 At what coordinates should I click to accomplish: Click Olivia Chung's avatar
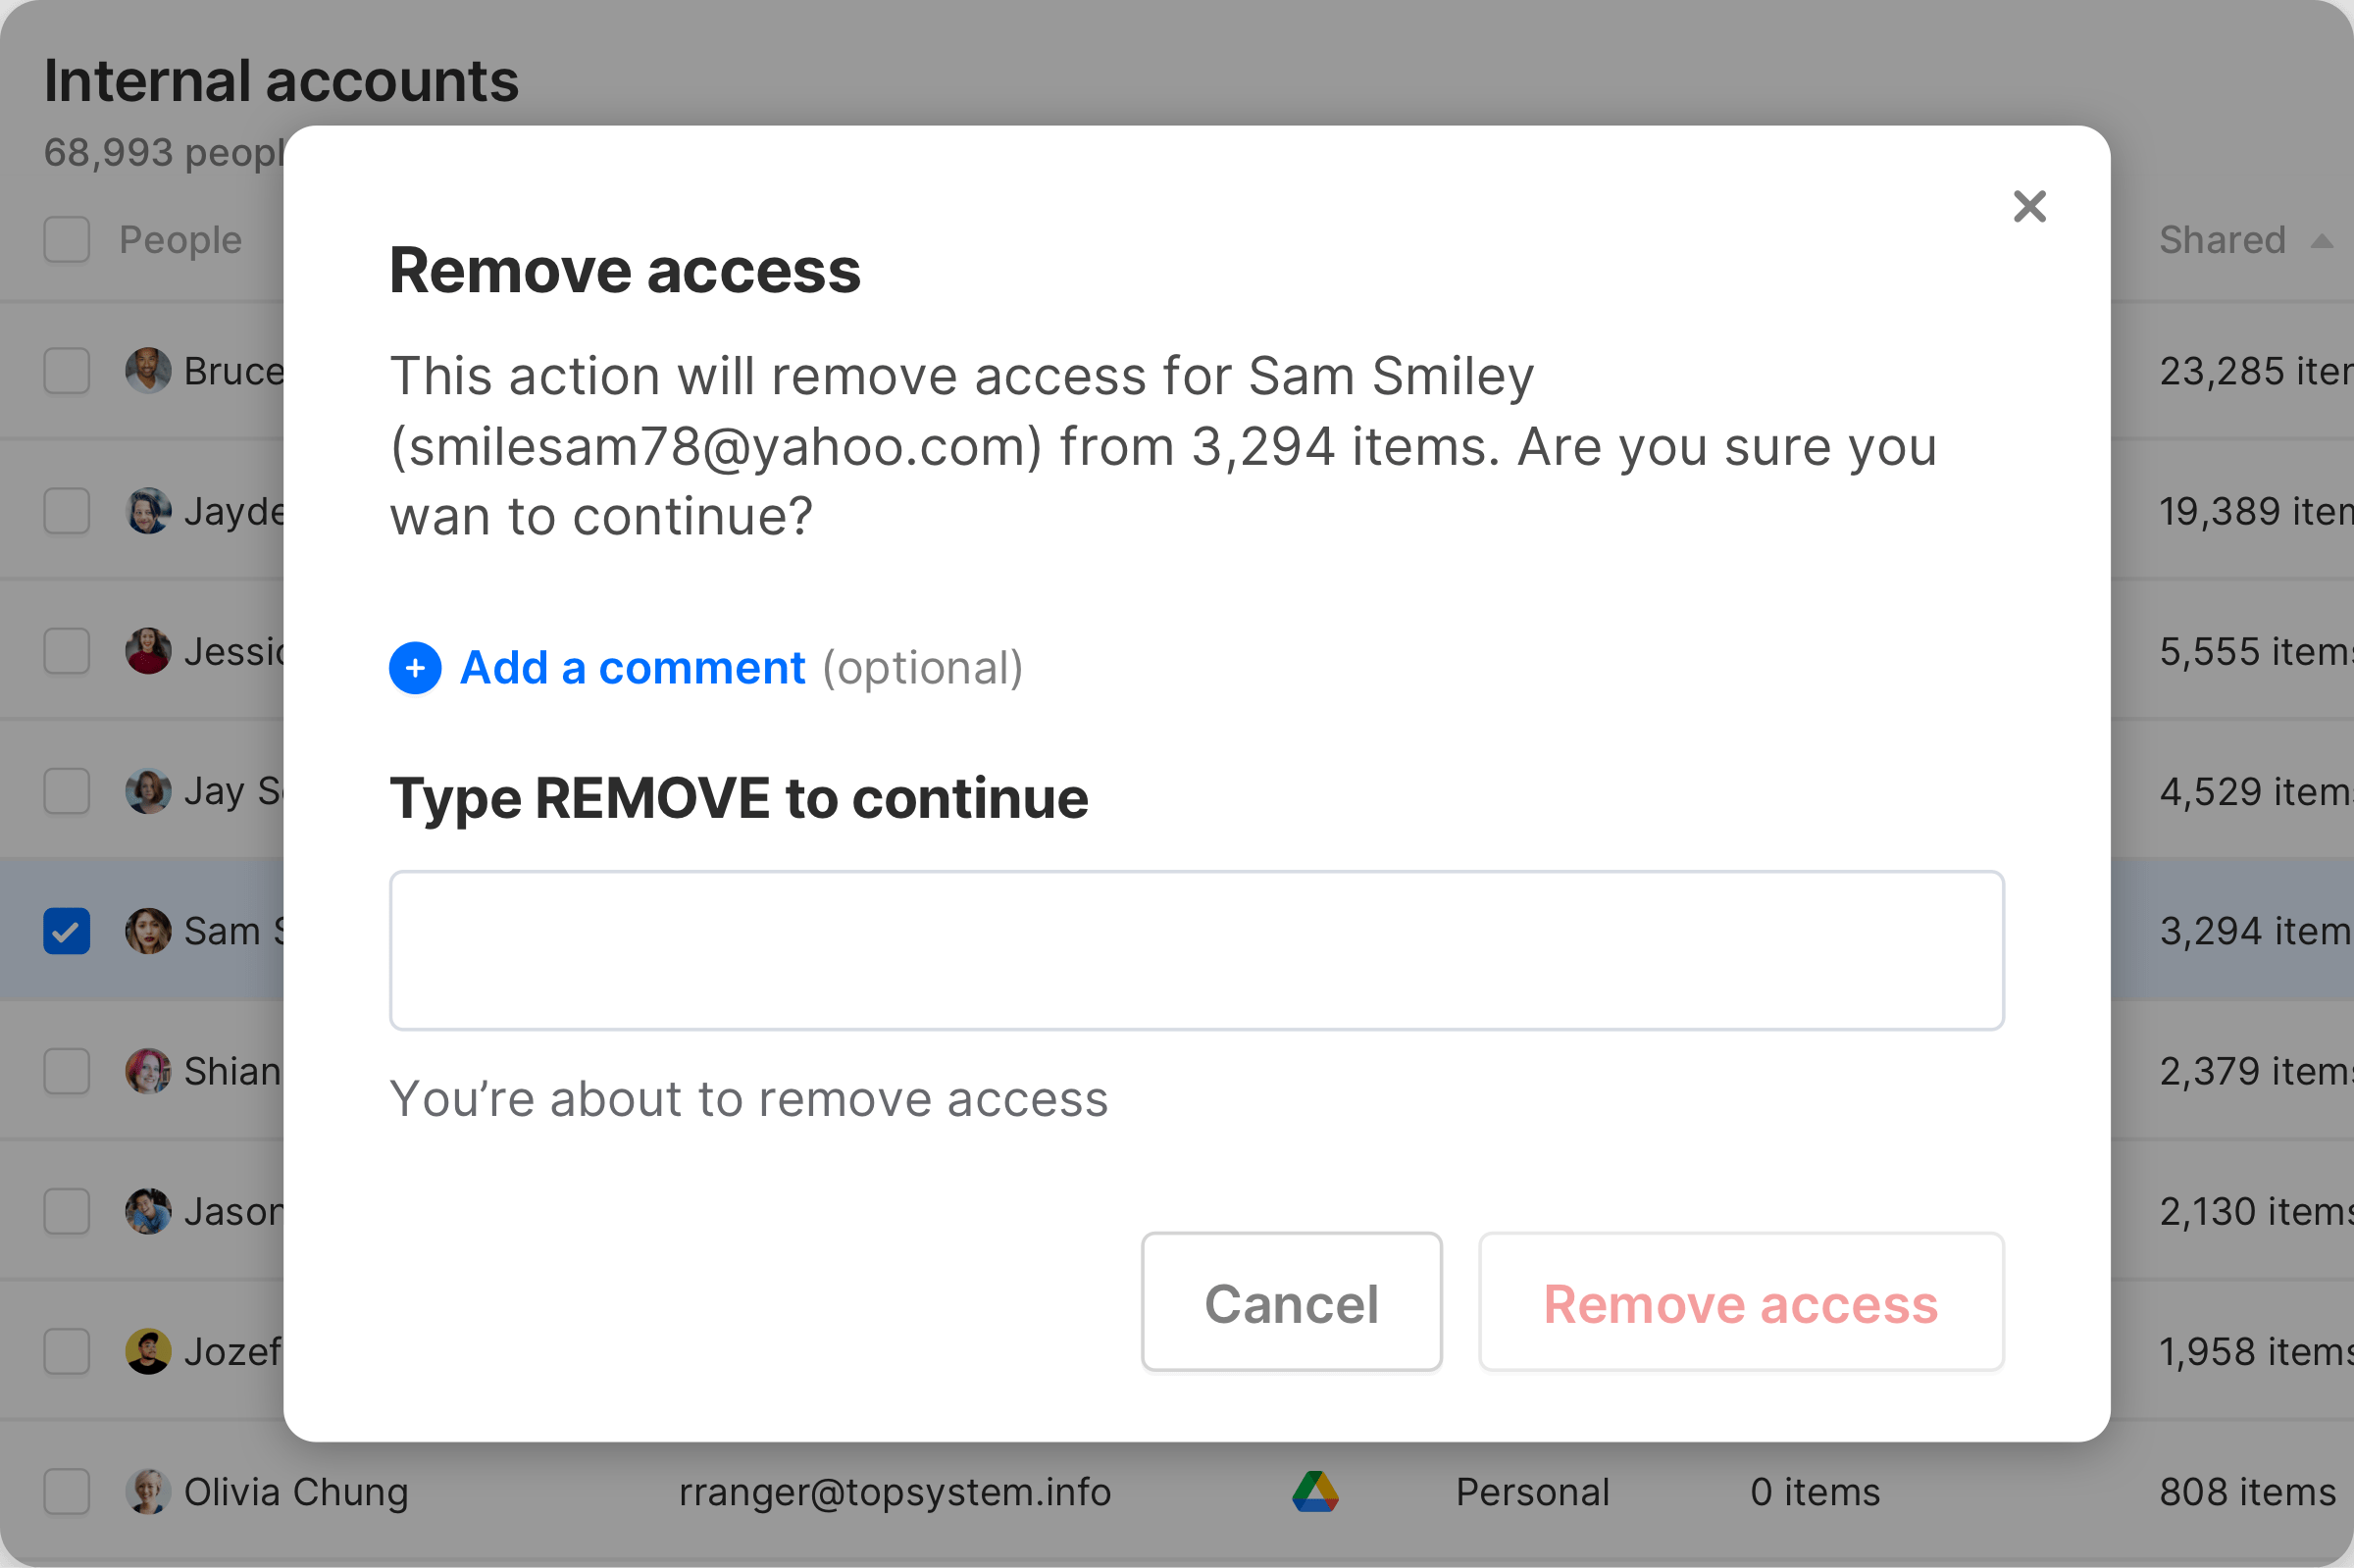pos(147,1491)
